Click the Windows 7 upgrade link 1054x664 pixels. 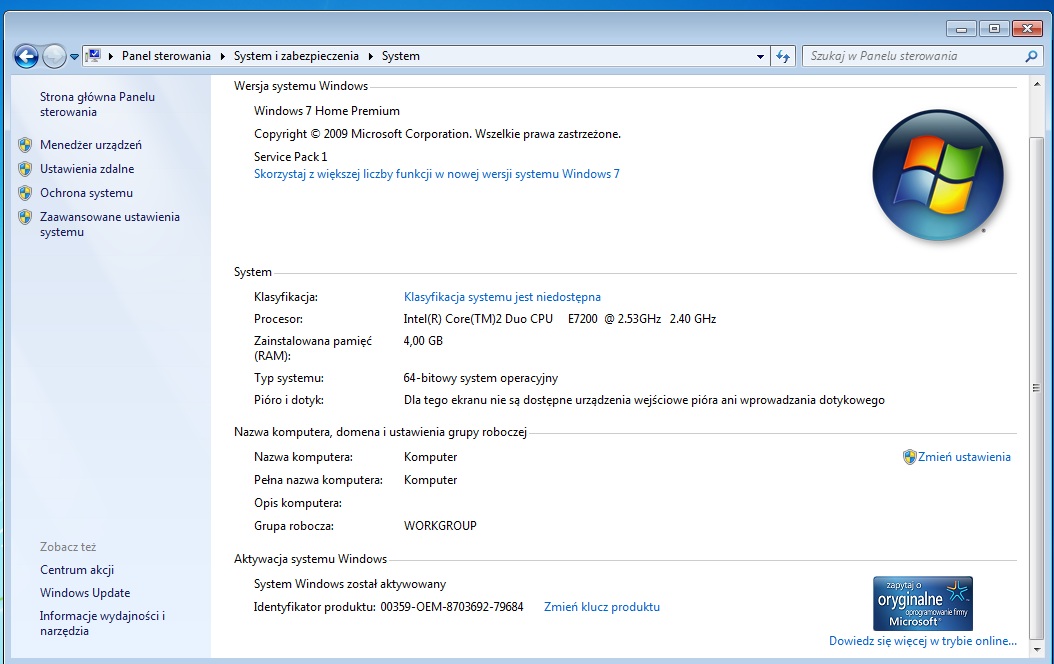(437, 174)
